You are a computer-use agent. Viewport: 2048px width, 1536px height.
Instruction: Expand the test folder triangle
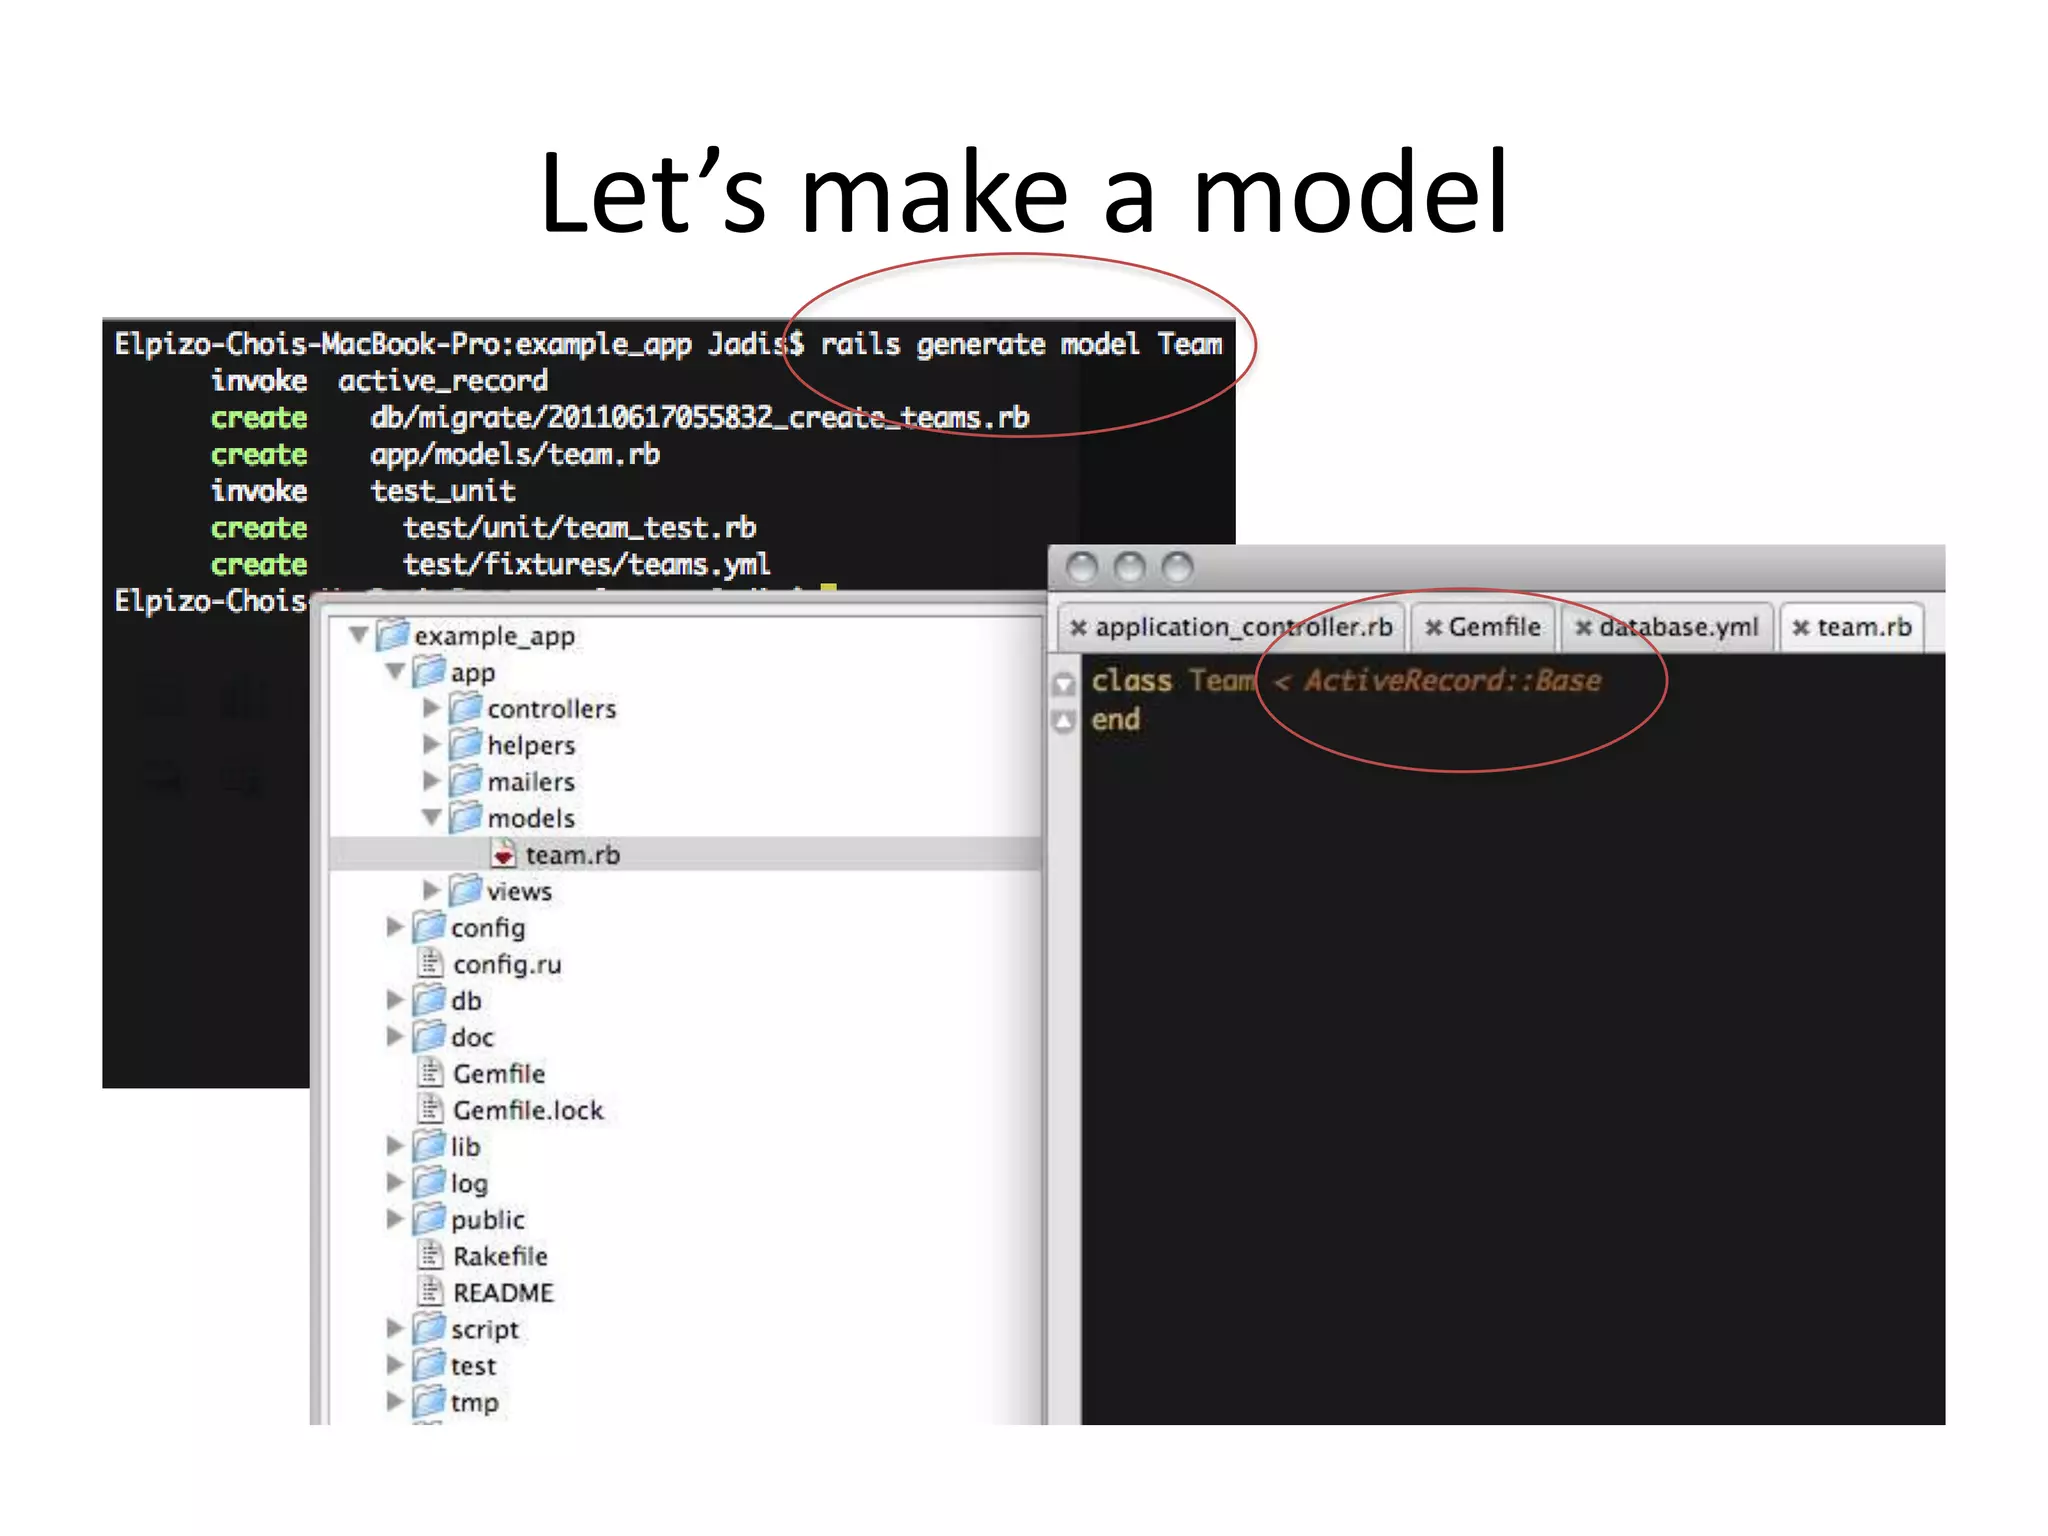pos(395,1365)
